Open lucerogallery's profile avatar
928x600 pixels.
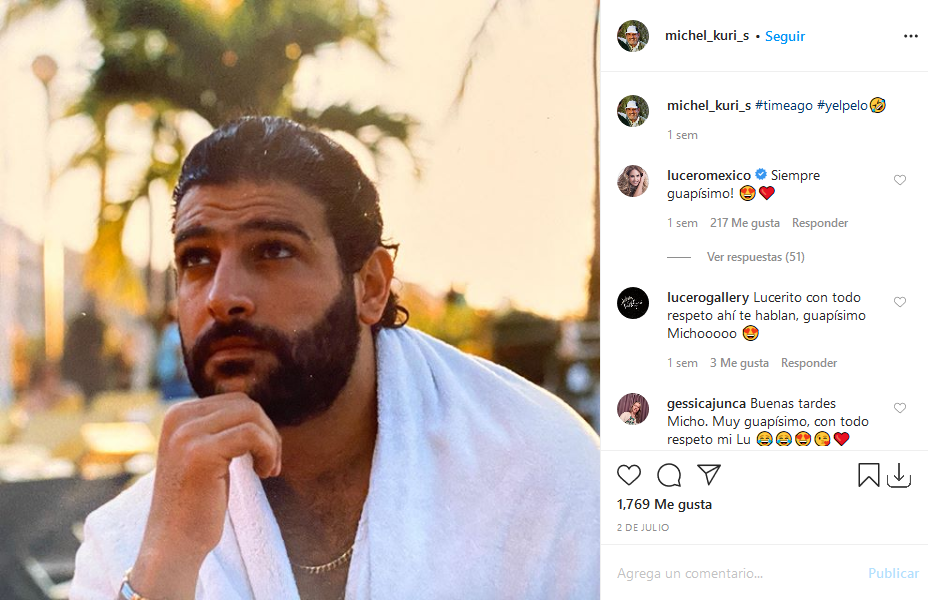[x=633, y=303]
